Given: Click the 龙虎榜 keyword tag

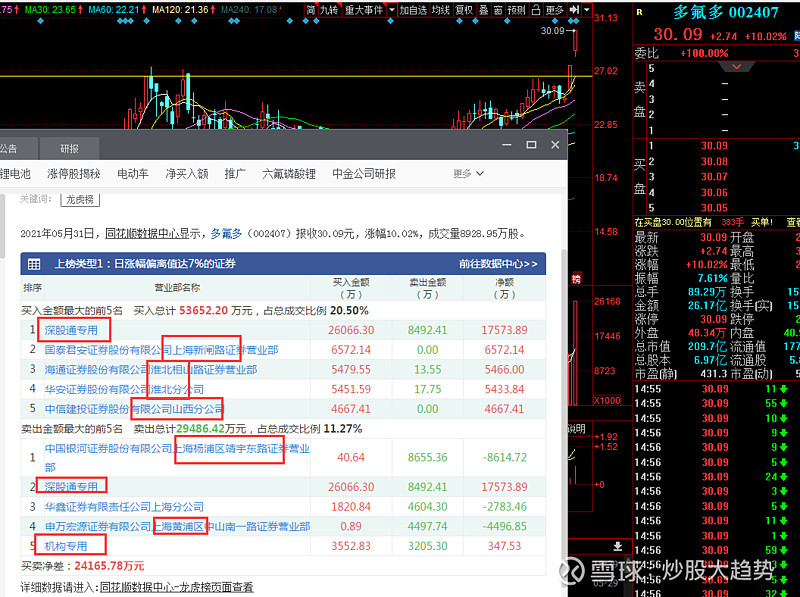Looking at the screenshot, I should pos(80,200).
